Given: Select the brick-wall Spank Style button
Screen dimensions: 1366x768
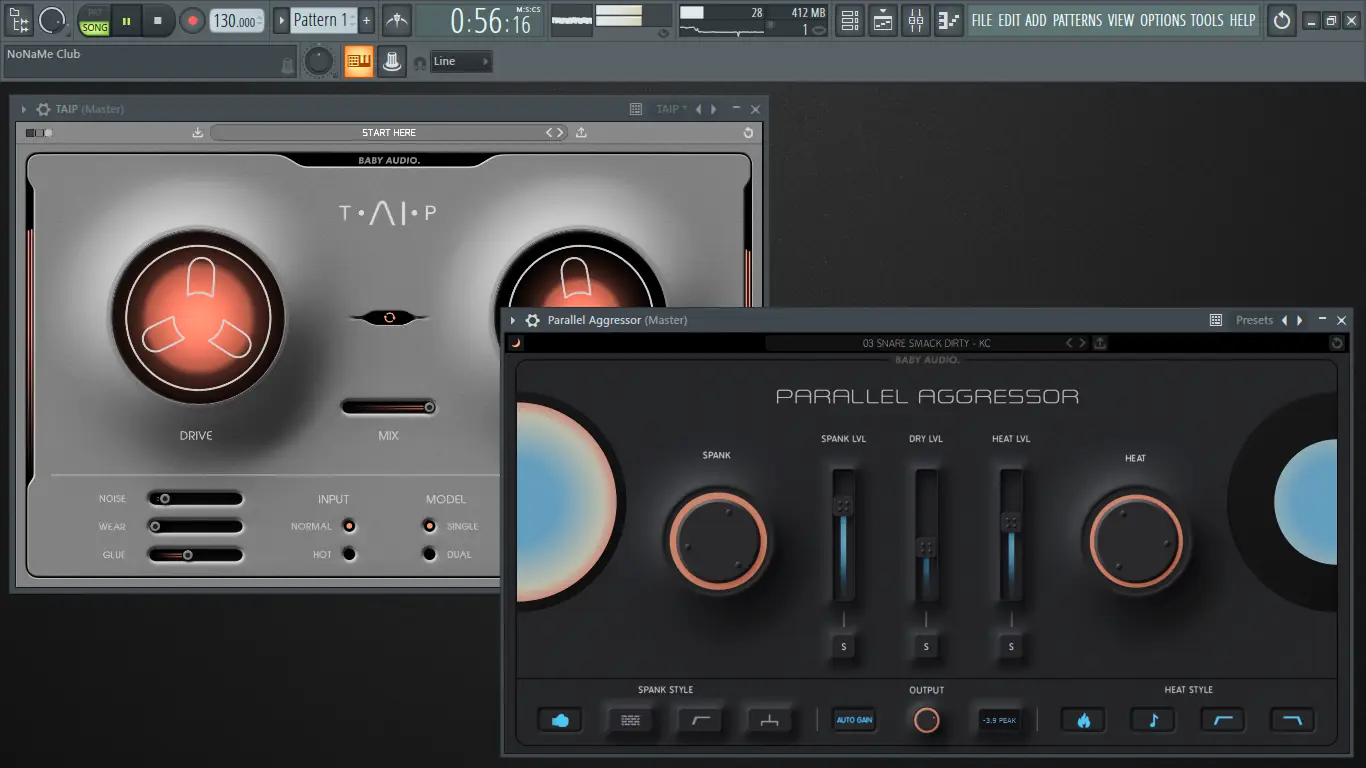Looking at the screenshot, I should [x=630, y=720].
